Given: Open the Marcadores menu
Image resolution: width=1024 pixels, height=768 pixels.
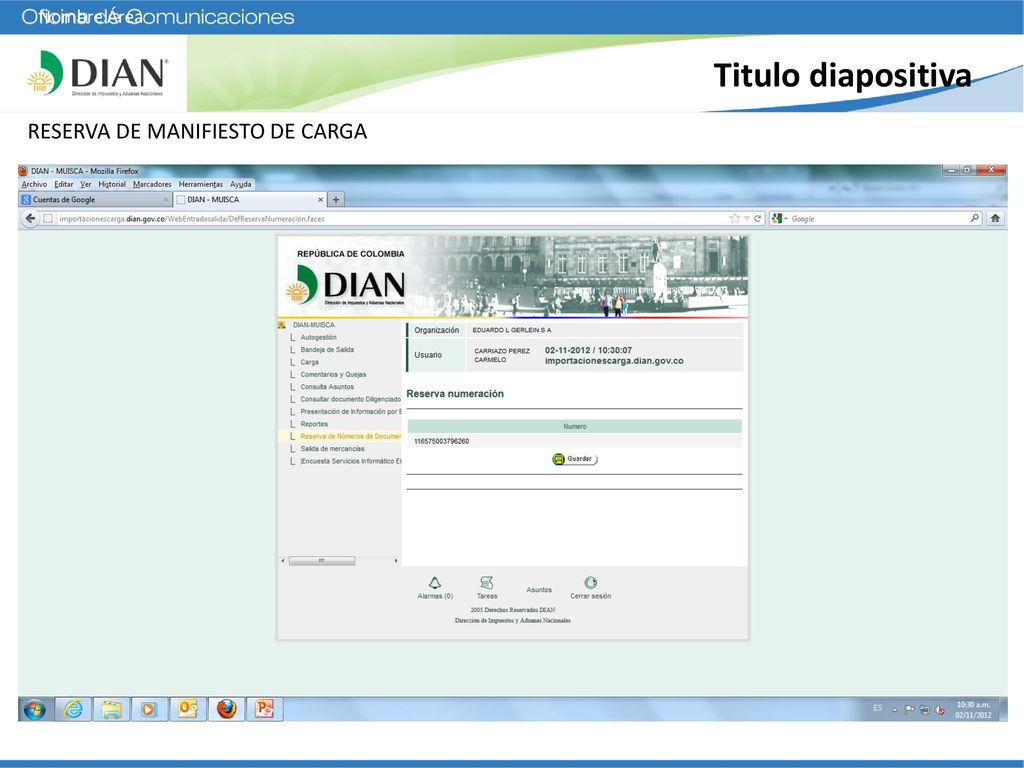Looking at the screenshot, I should click(152, 184).
